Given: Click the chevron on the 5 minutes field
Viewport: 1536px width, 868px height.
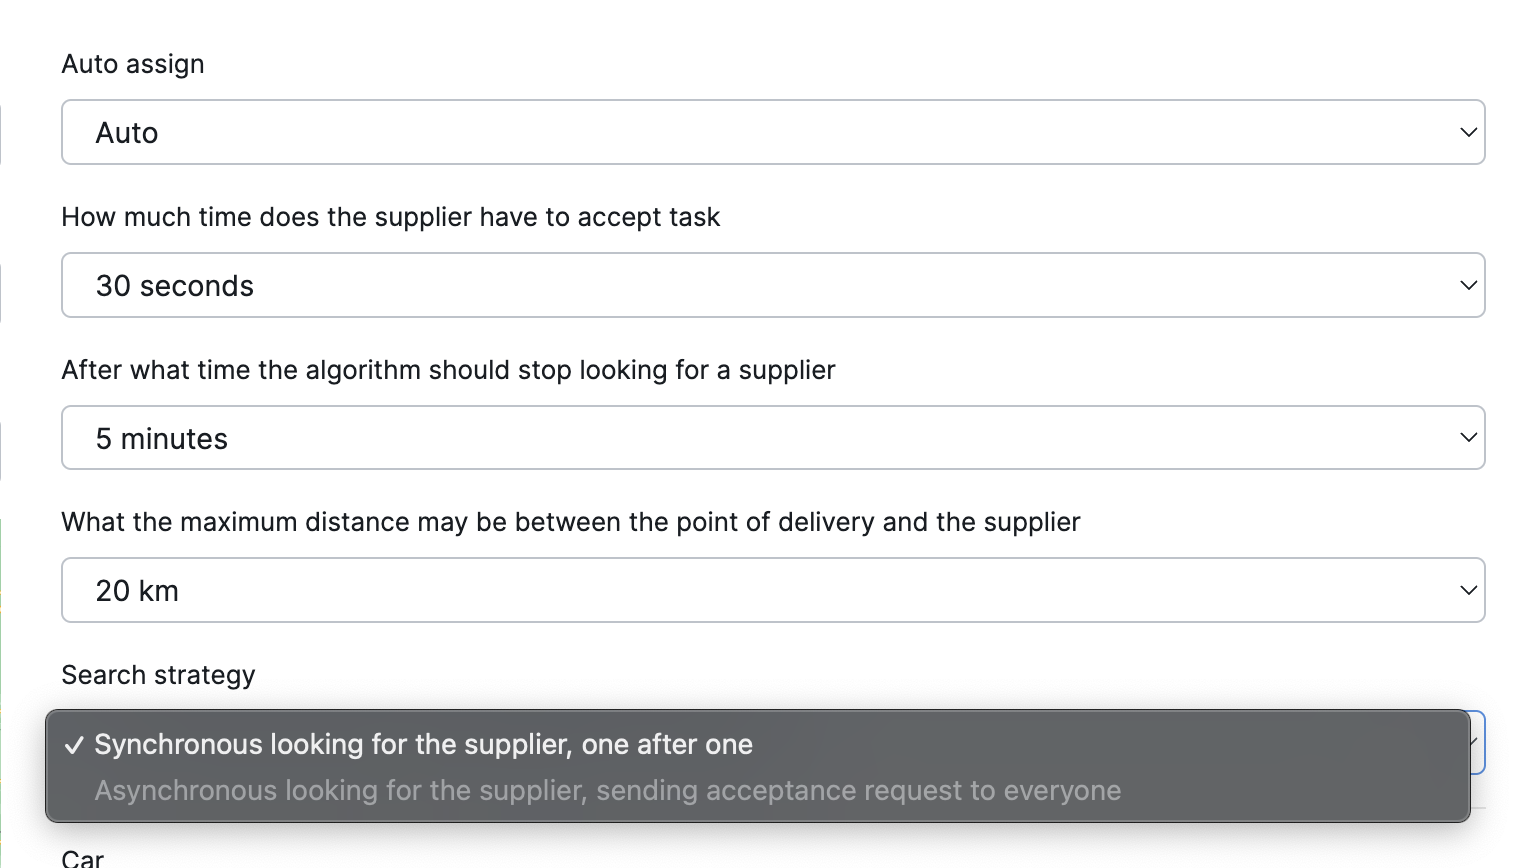Looking at the screenshot, I should pos(1468,438).
